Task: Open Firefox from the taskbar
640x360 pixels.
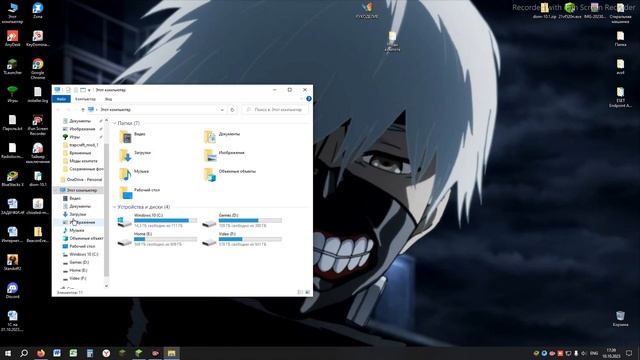Action: click(40, 353)
